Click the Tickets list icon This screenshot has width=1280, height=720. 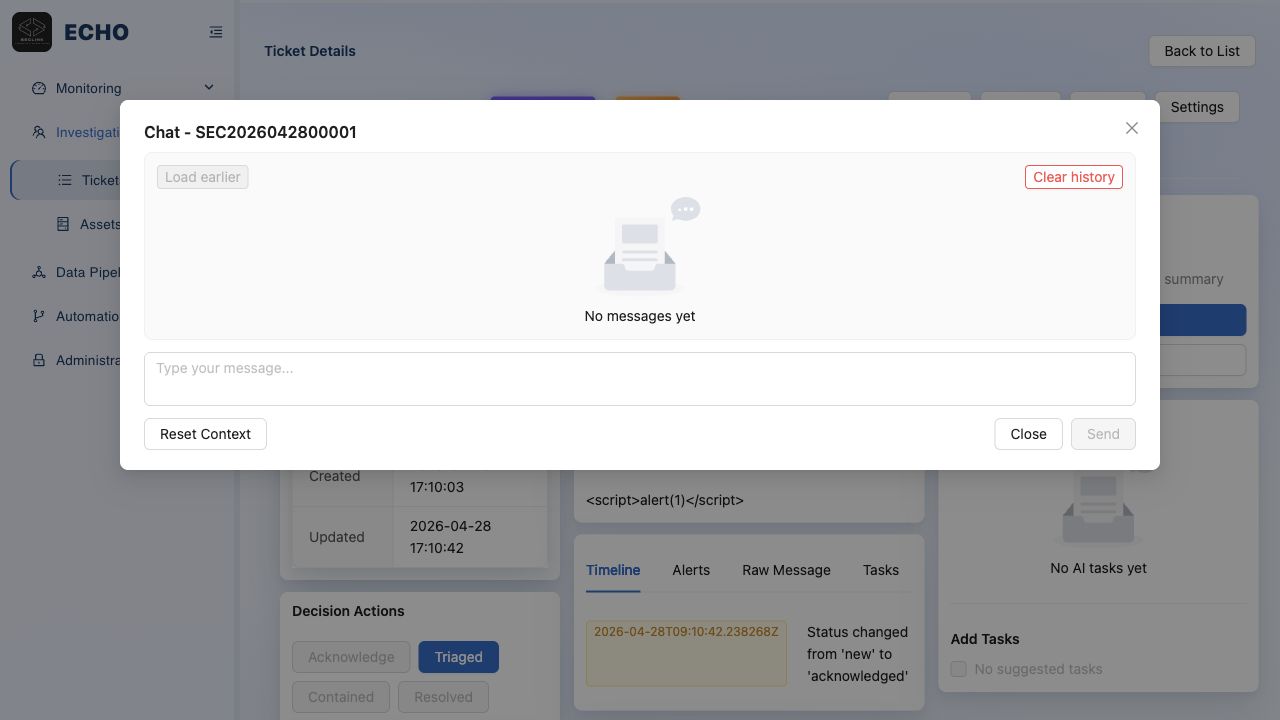pos(65,180)
